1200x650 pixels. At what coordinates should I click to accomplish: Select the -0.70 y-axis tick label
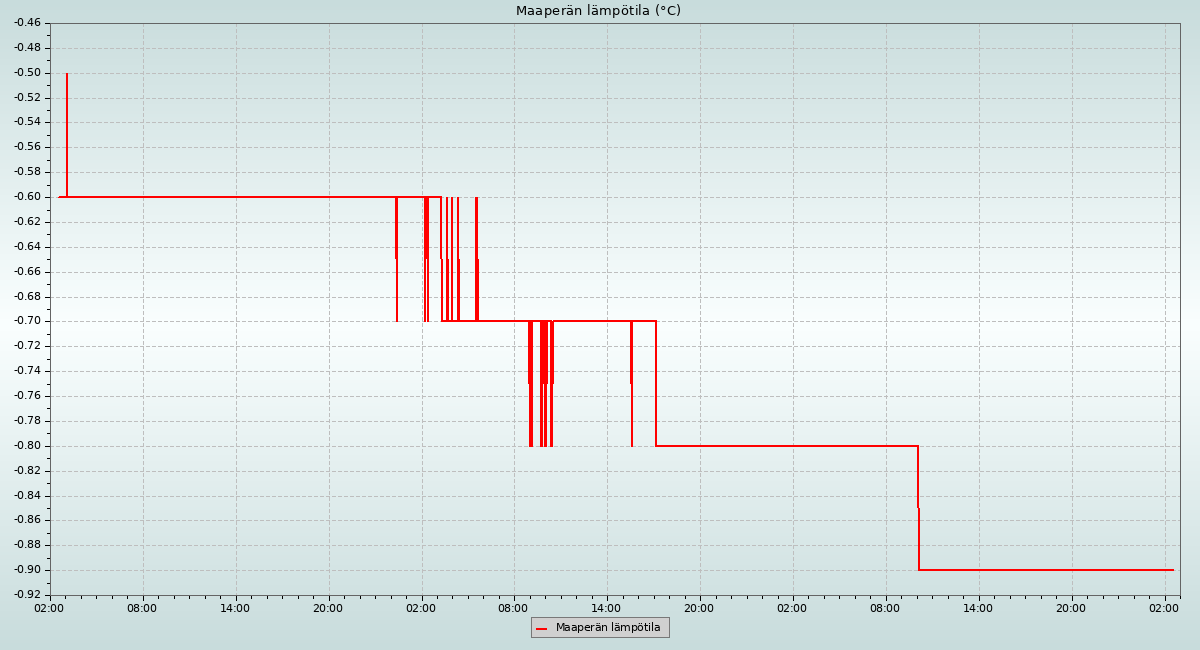(27, 321)
